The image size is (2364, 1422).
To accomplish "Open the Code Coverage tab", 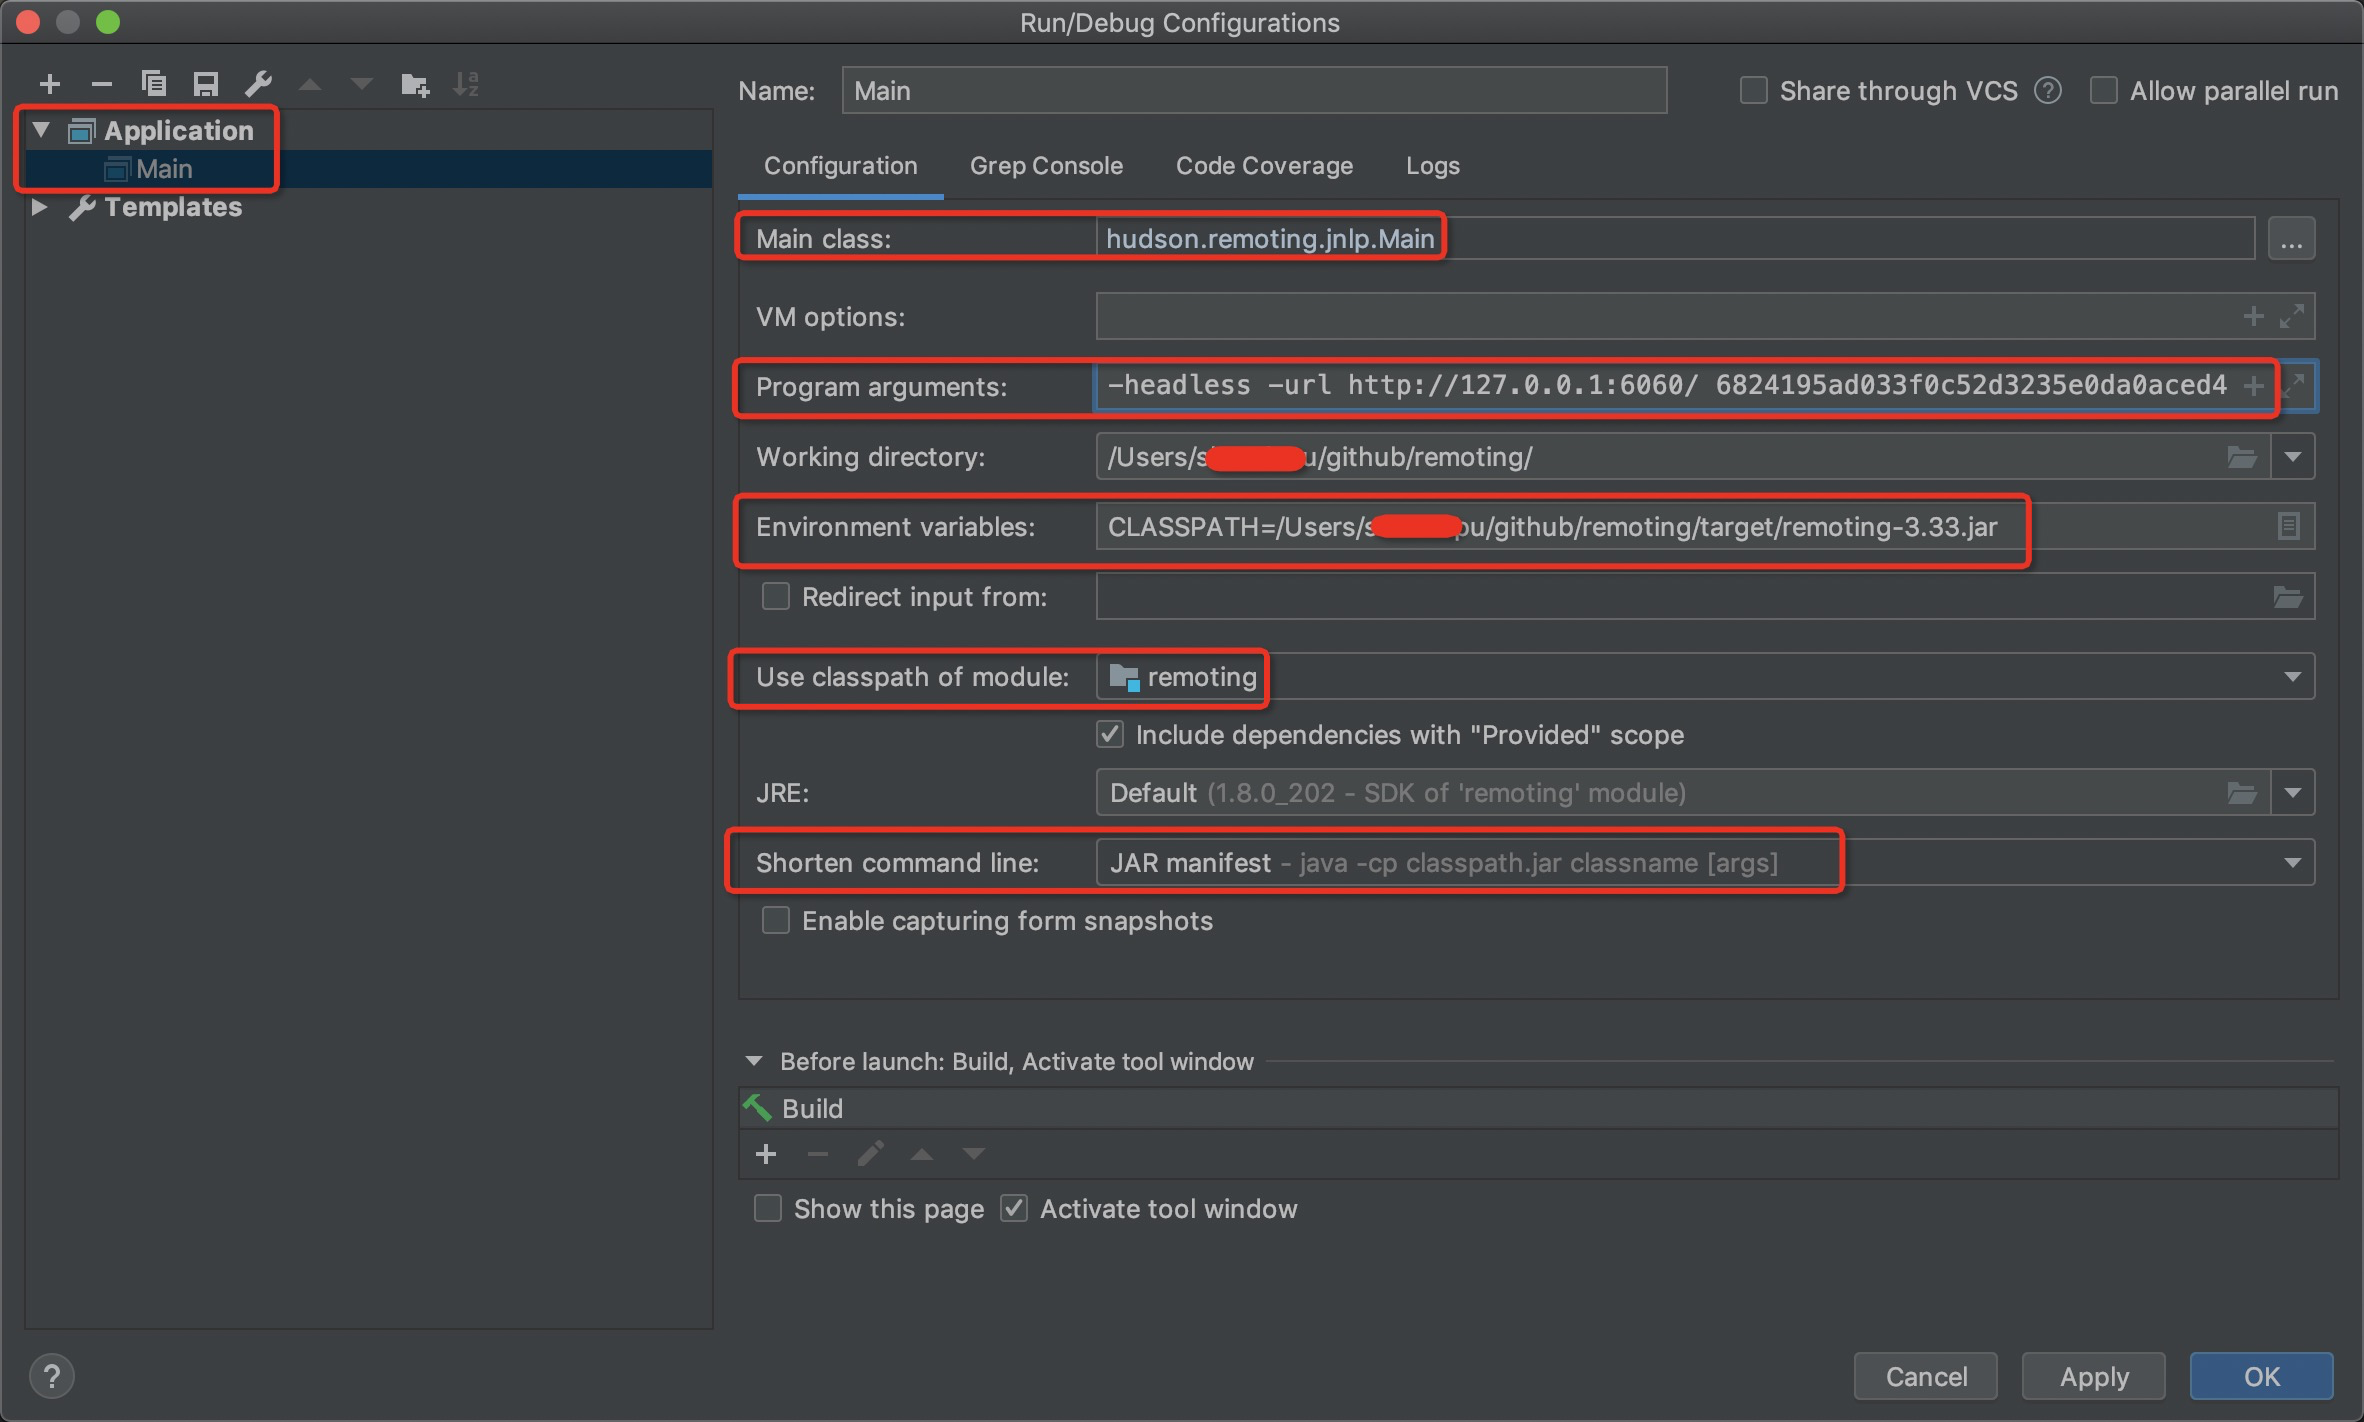I will [x=1263, y=166].
